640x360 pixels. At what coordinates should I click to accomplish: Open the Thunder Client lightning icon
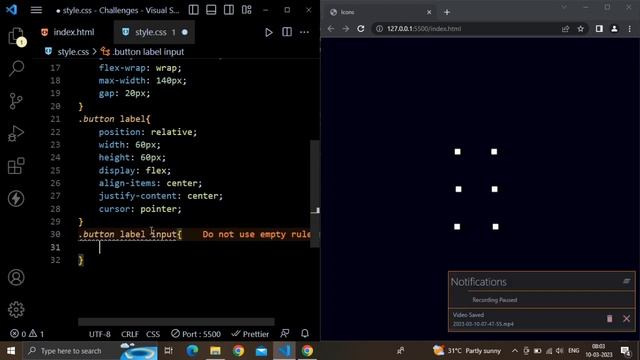[16, 198]
